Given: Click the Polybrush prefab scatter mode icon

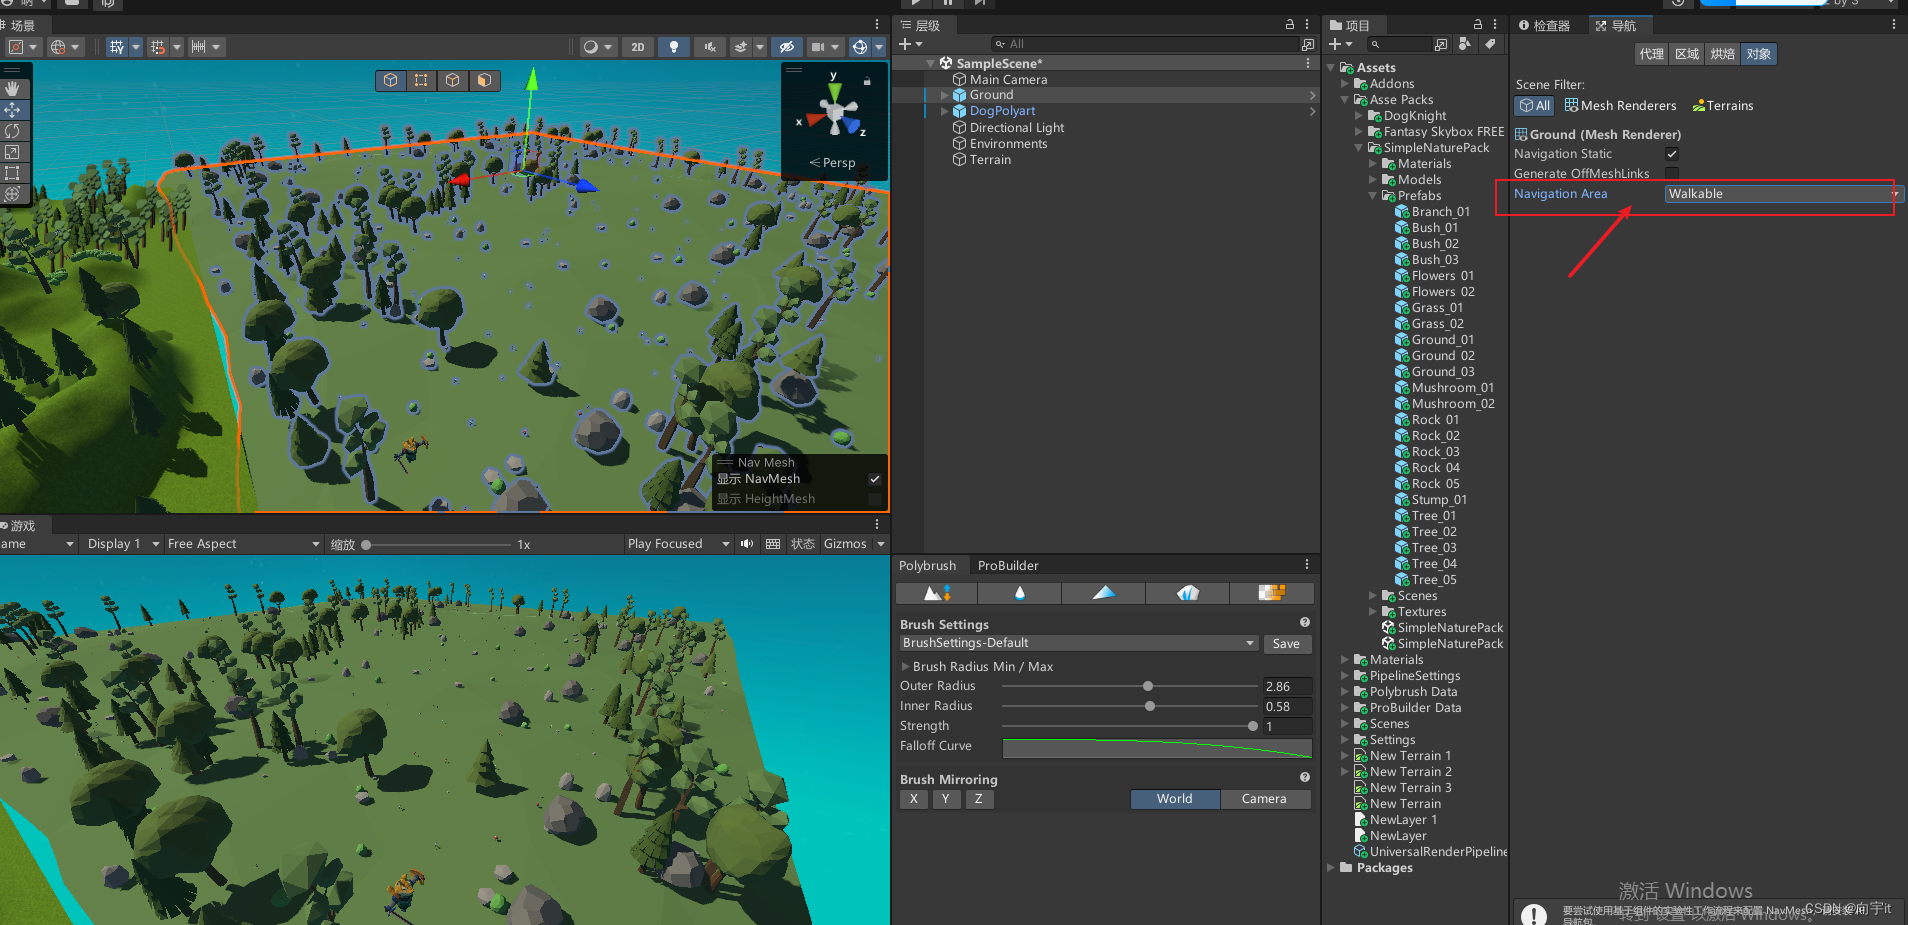Looking at the screenshot, I should (1188, 593).
